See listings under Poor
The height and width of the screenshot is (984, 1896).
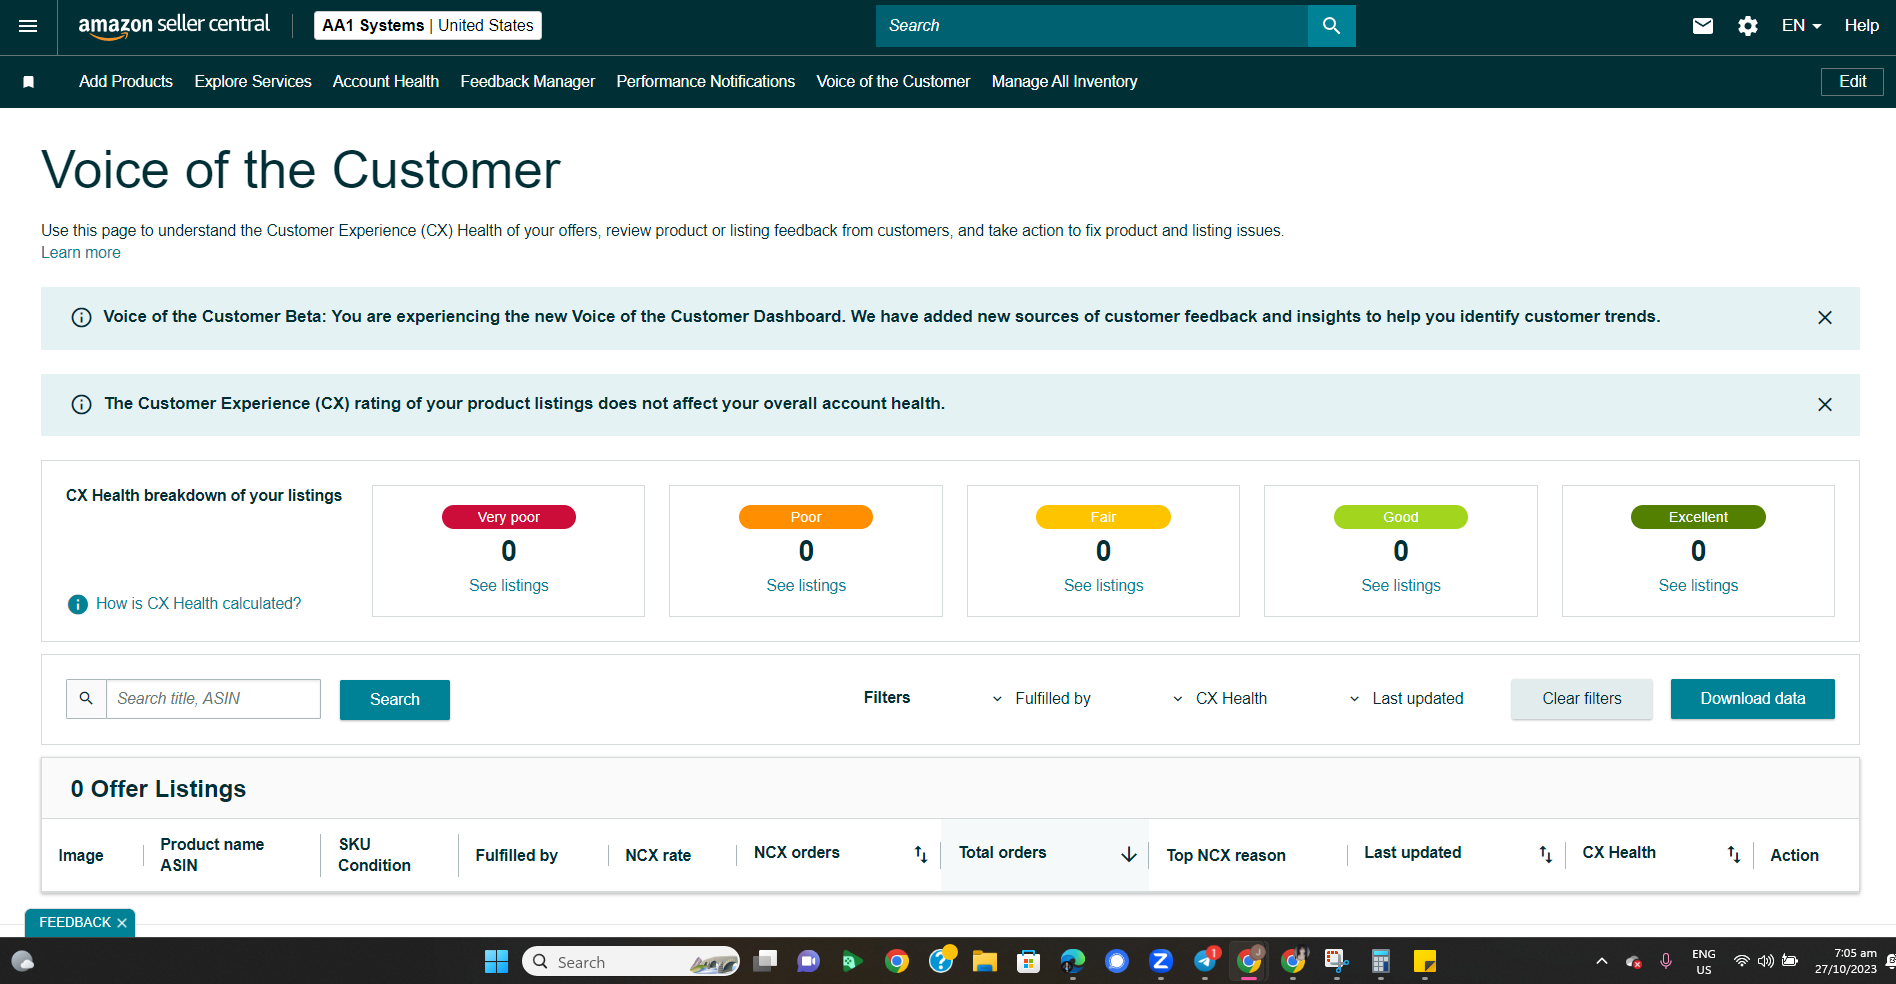(x=806, y=586)
